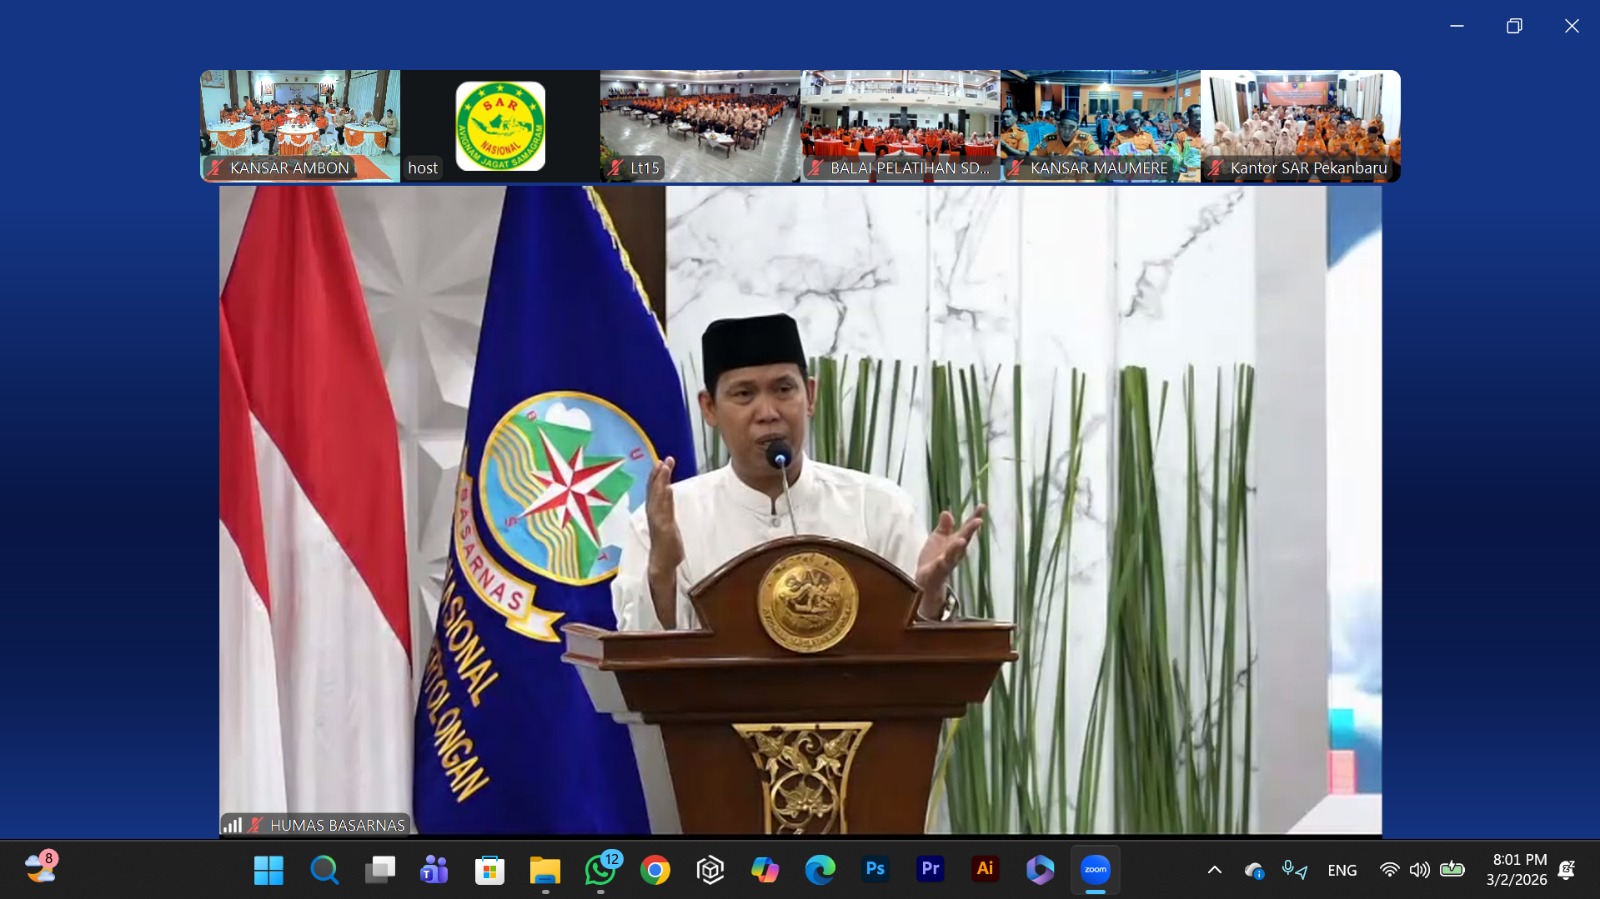Screen dimensions: 1600x899
Task: Restore down the Zoom meeting window
Action: click(1514, 26)
